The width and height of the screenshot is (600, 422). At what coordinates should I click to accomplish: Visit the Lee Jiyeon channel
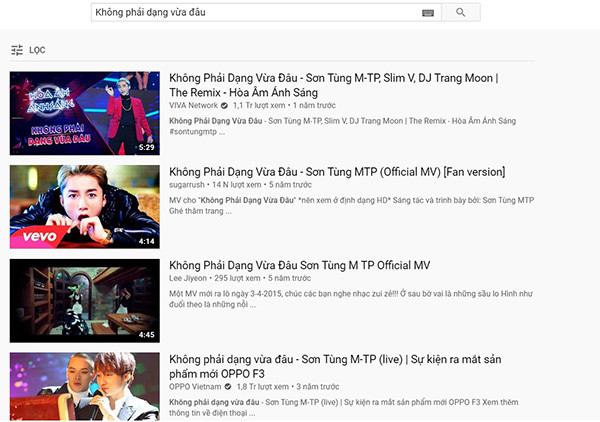189,279
